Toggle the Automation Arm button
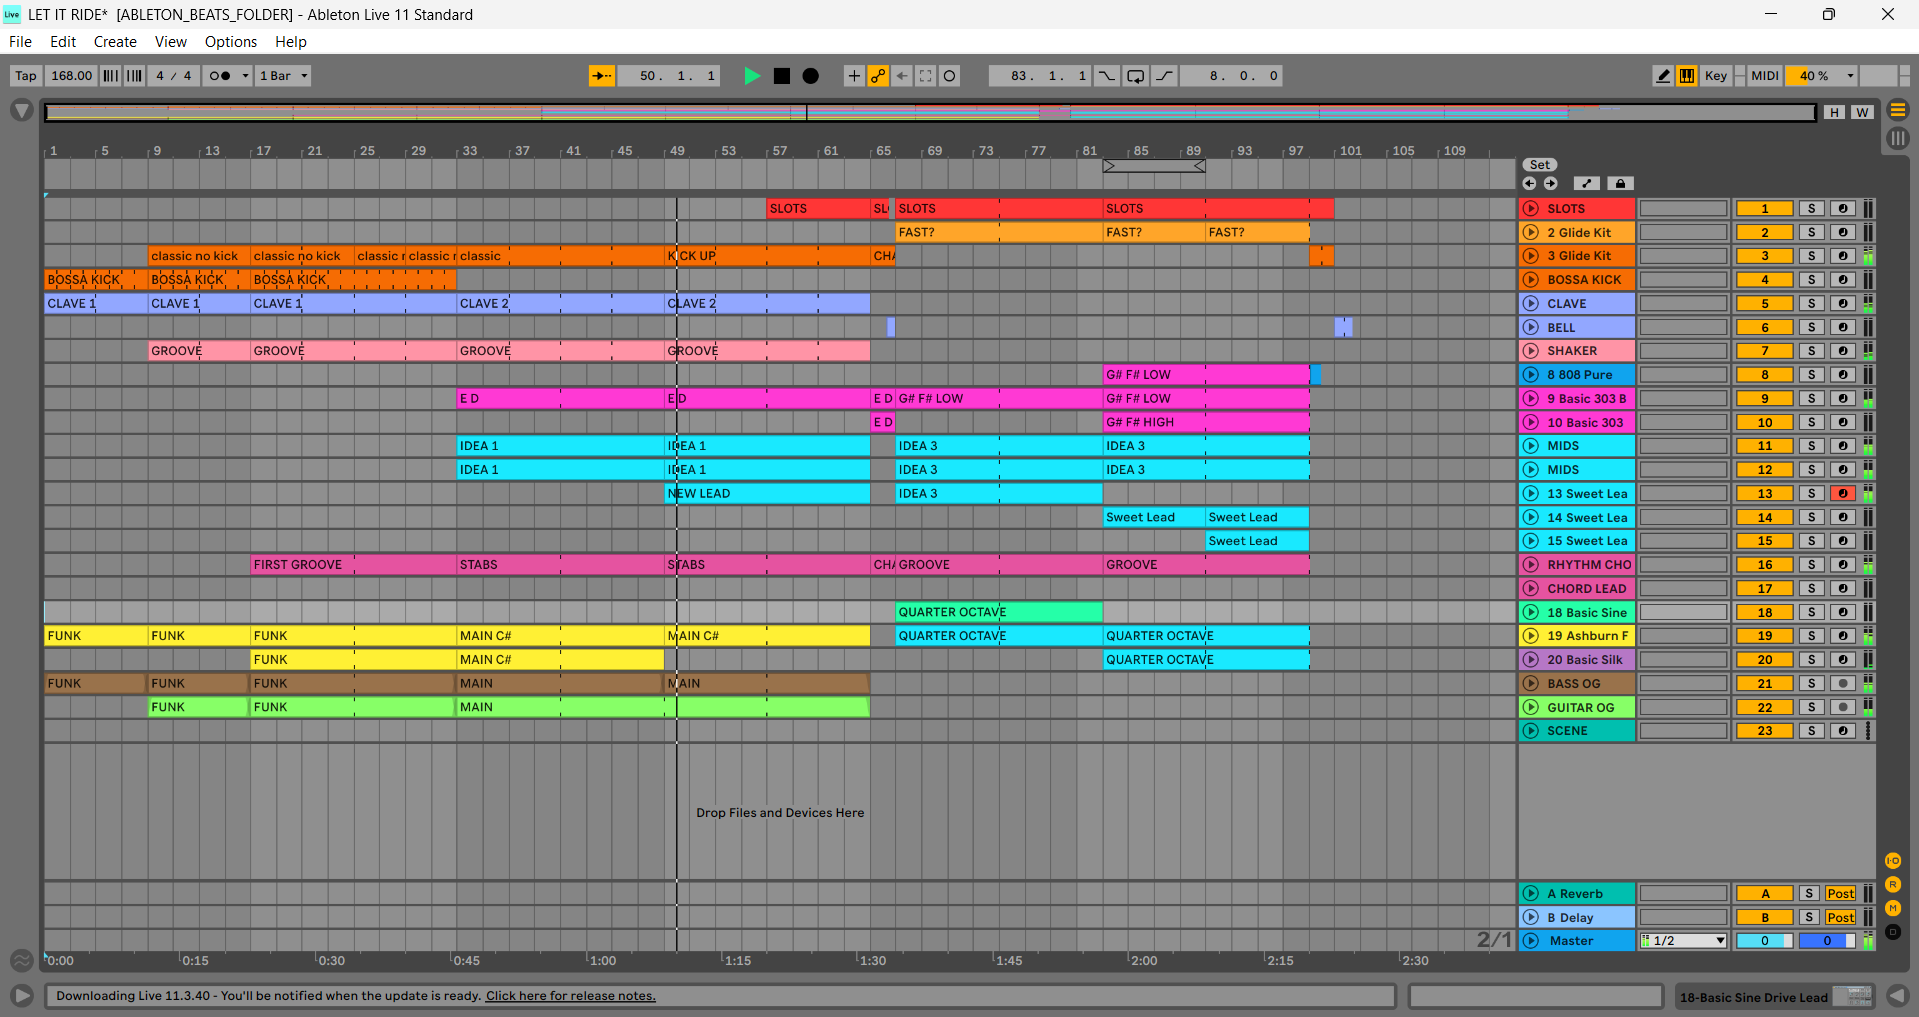This screenshot has width=1919, height=1017. click(878, 76)
